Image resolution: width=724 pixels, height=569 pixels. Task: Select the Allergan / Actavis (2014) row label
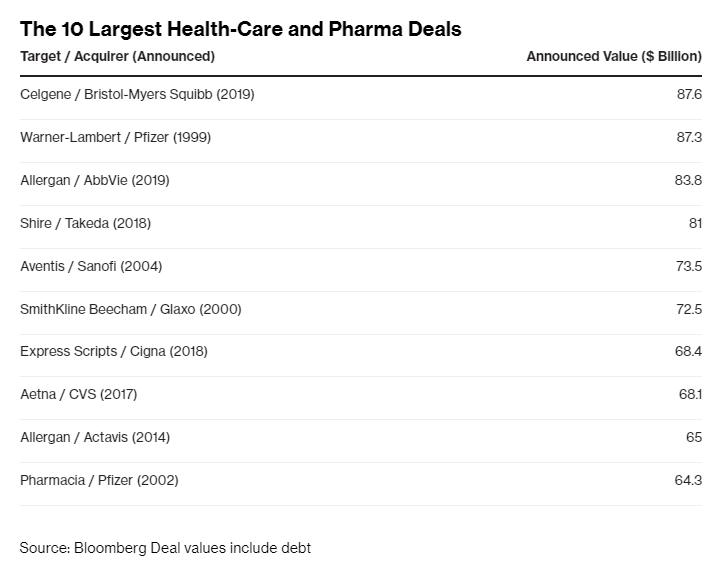point(95,437)
